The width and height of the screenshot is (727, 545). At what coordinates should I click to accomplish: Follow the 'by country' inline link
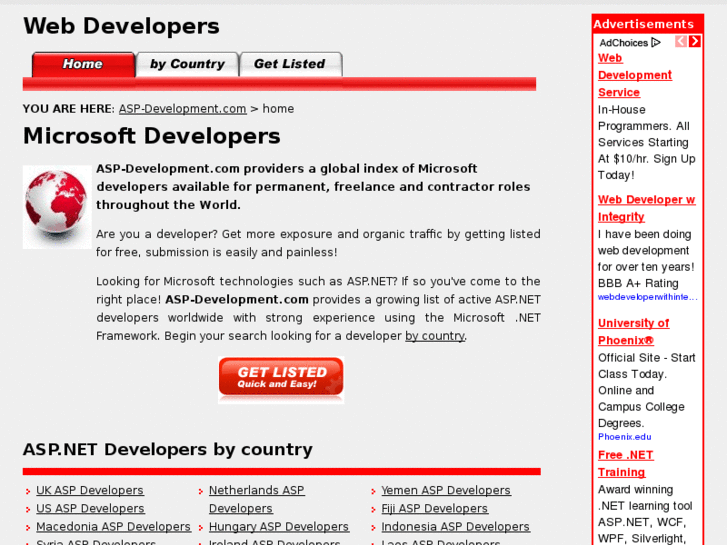pyautogui.click(x=435, y=336)
